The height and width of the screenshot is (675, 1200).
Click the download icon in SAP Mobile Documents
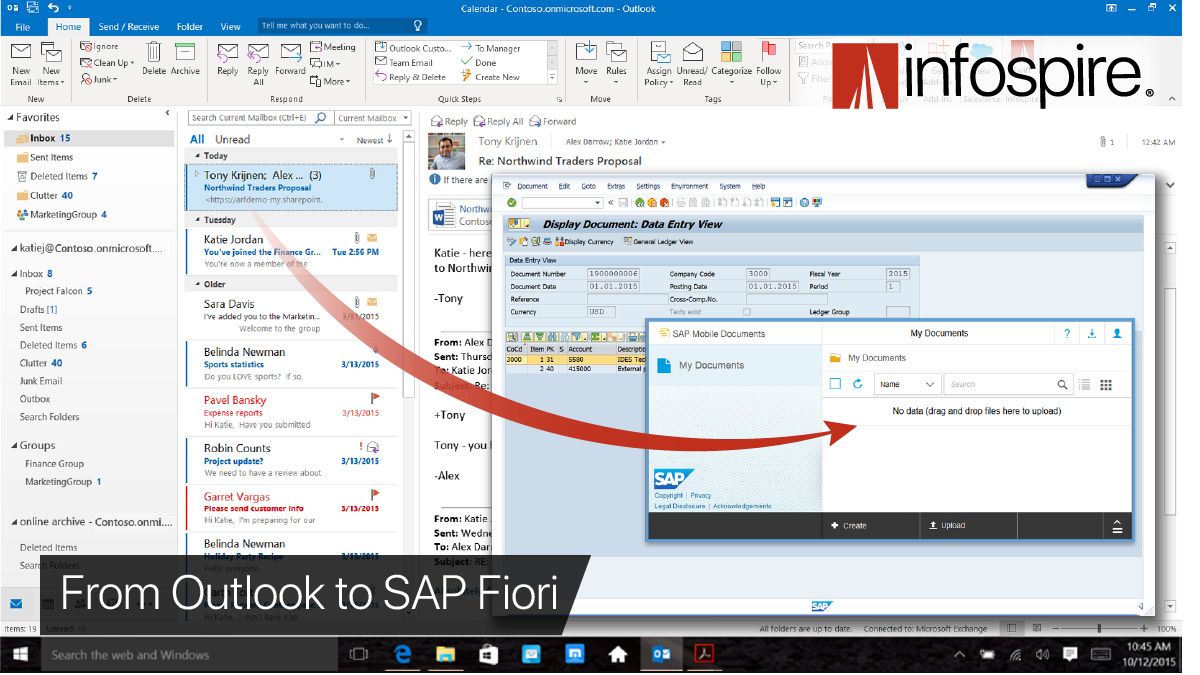click(x=1092, y=334)
